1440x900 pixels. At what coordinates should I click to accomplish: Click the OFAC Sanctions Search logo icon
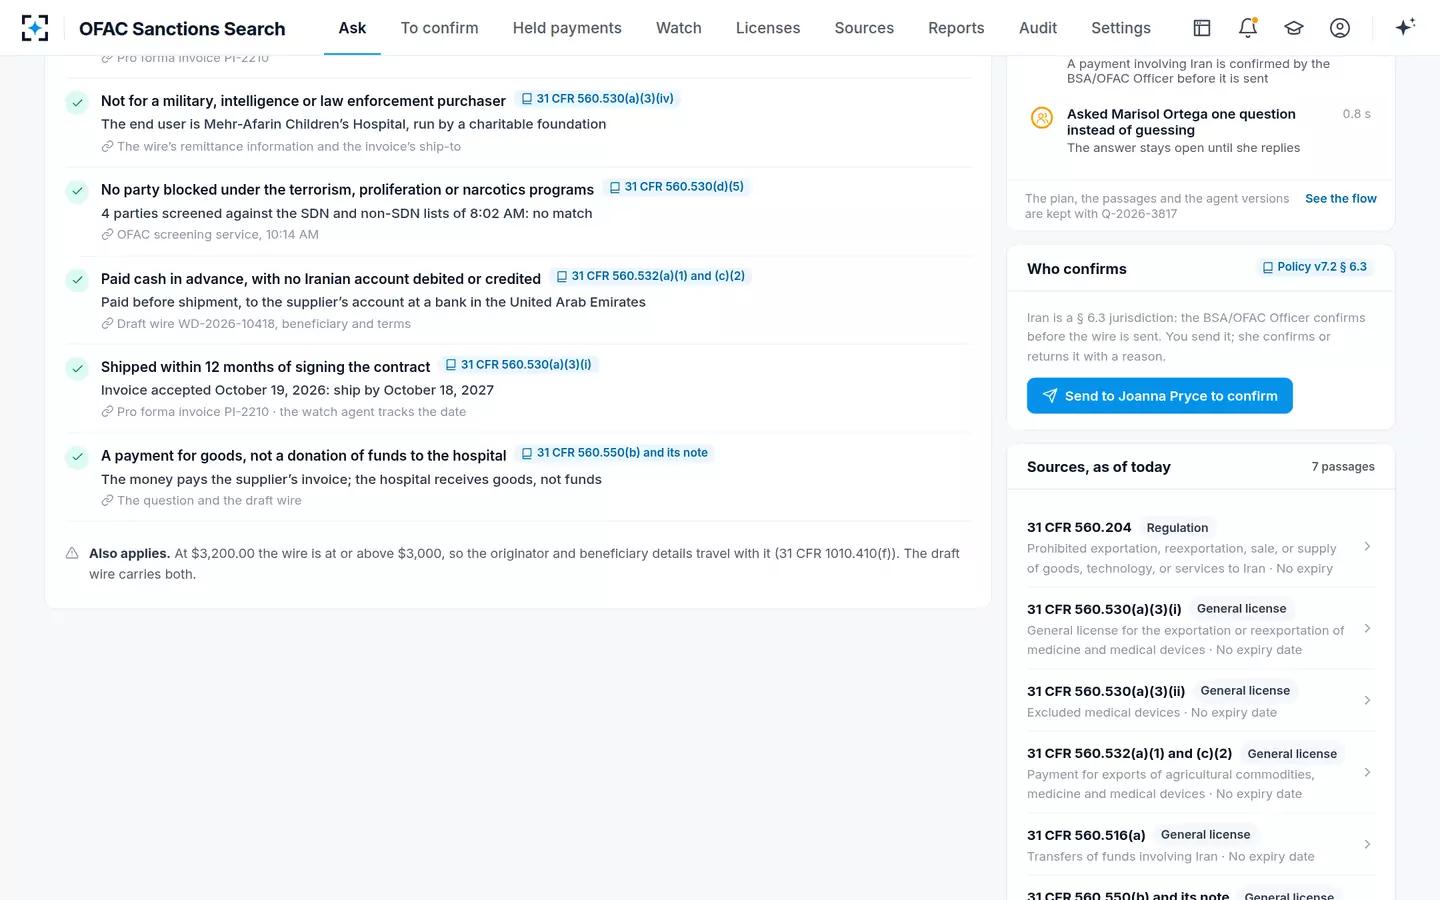(35, 28)
